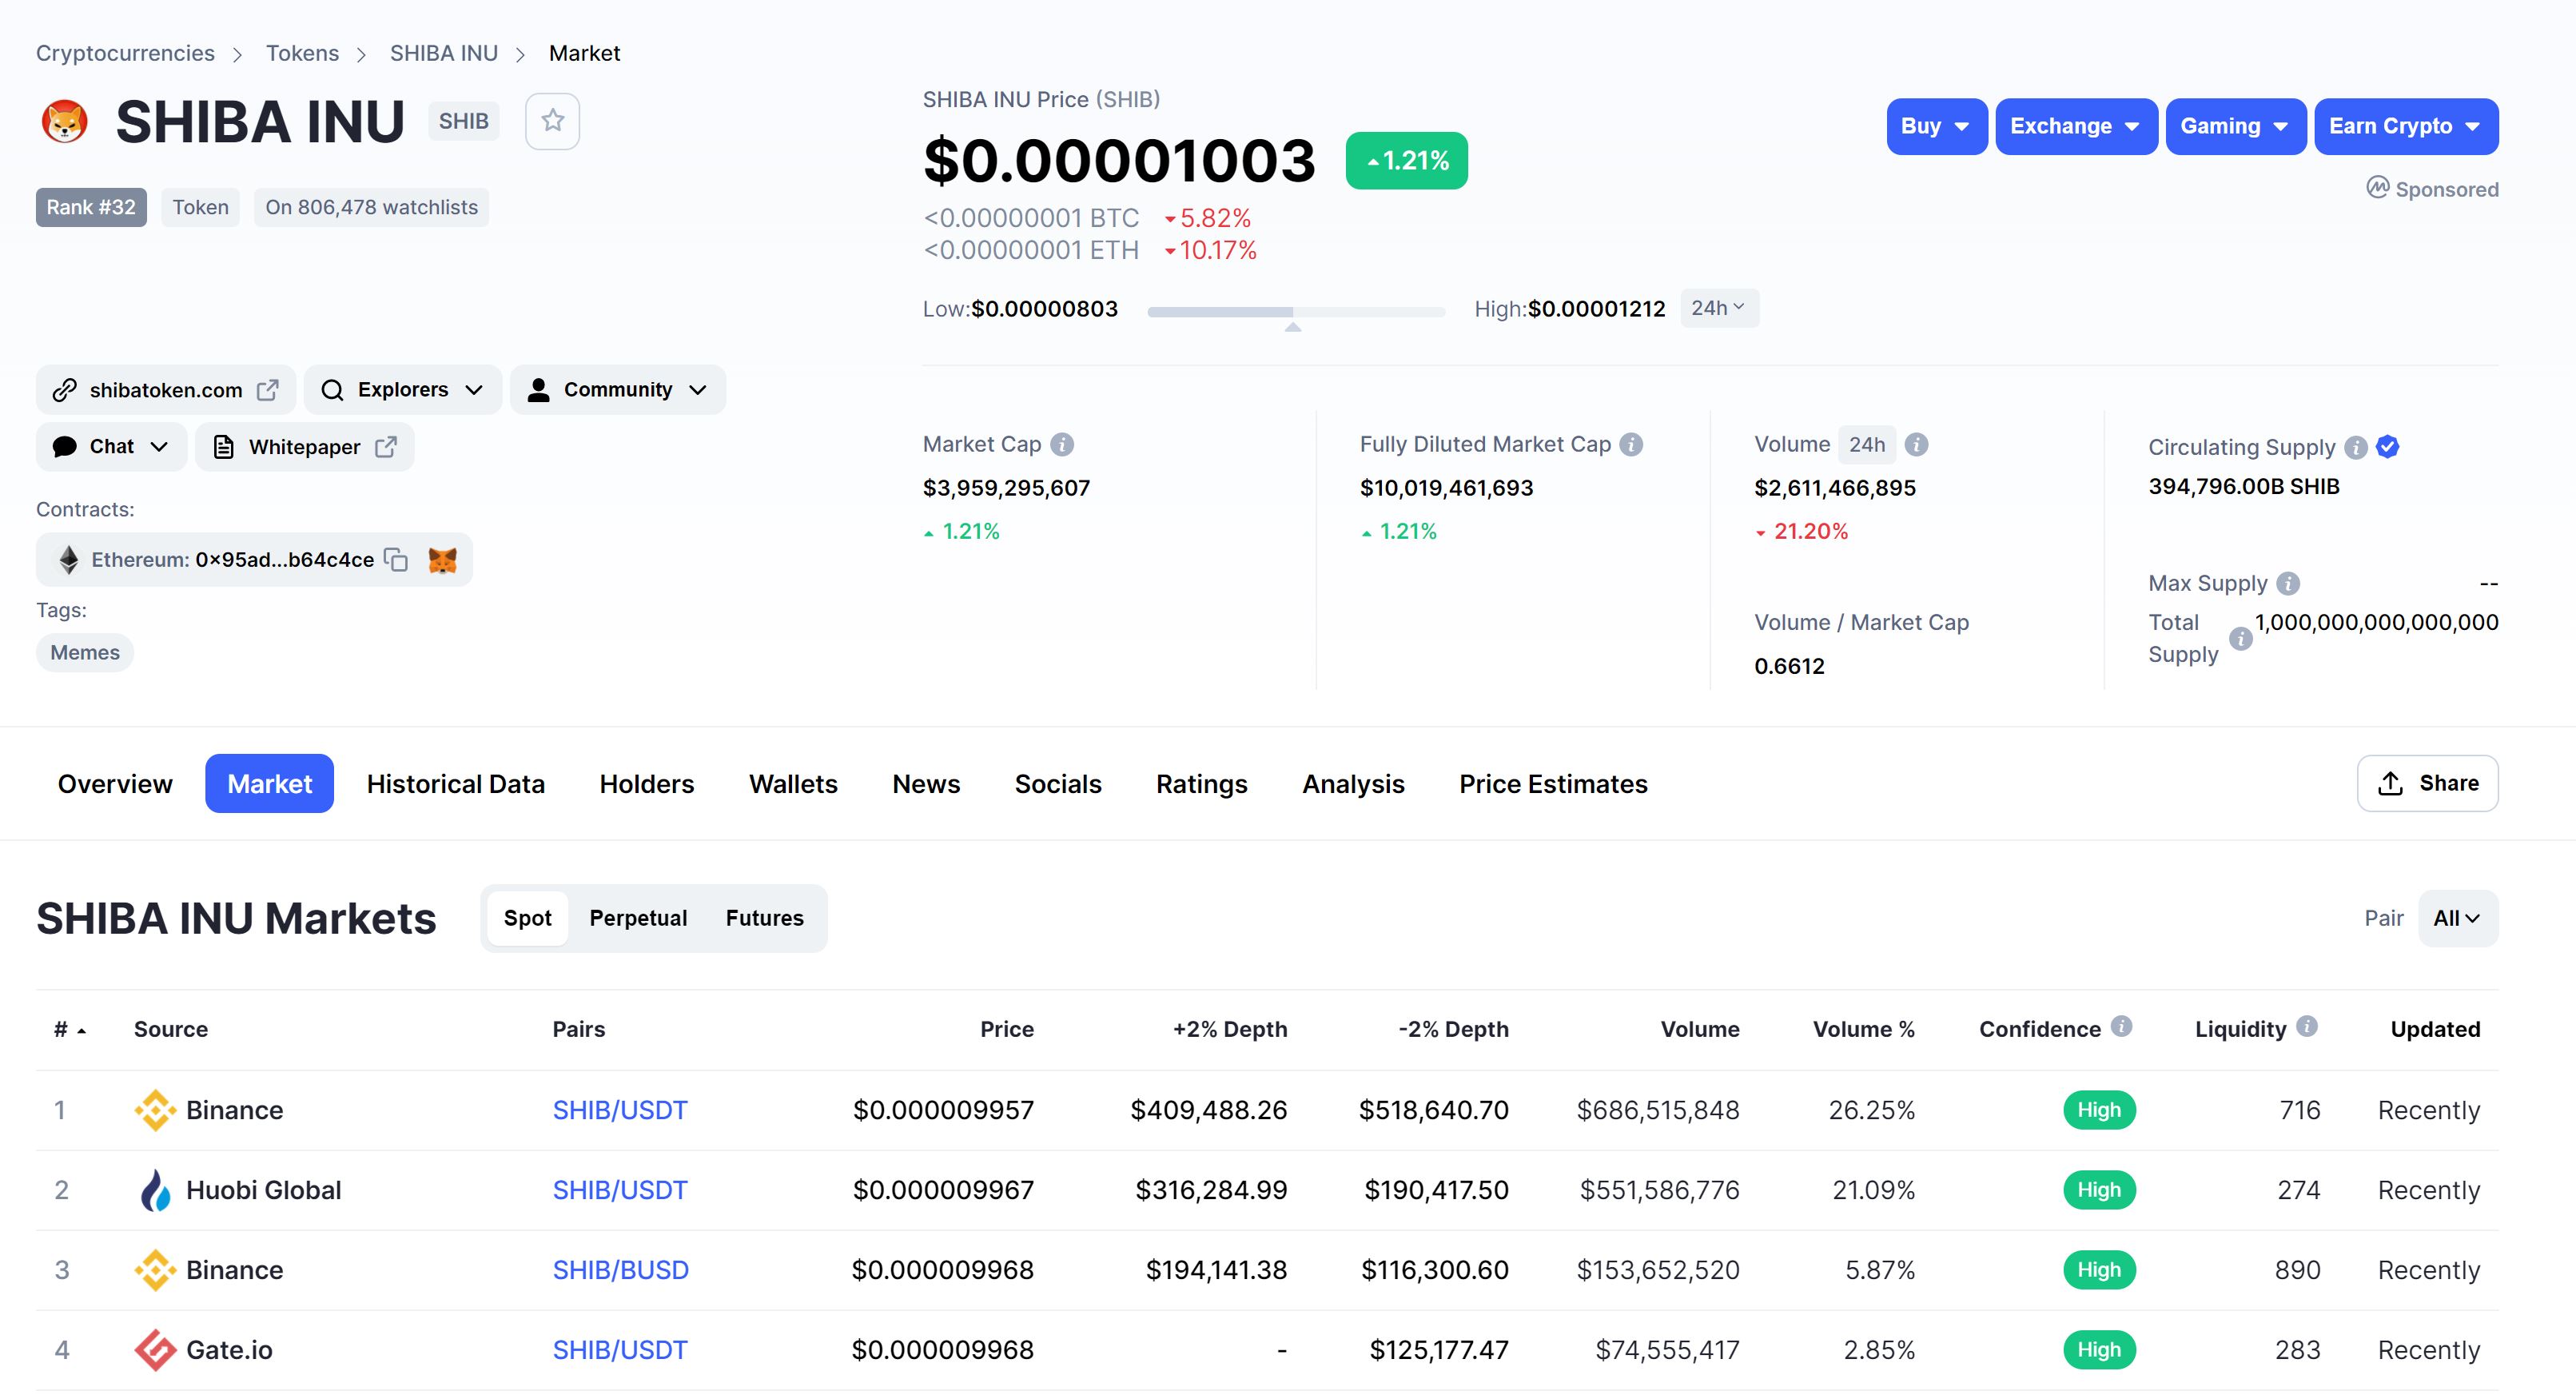Screen dimensions: 2576x1395
Task: Click the low-high price range slider
Action: (x=1295, y=312)
